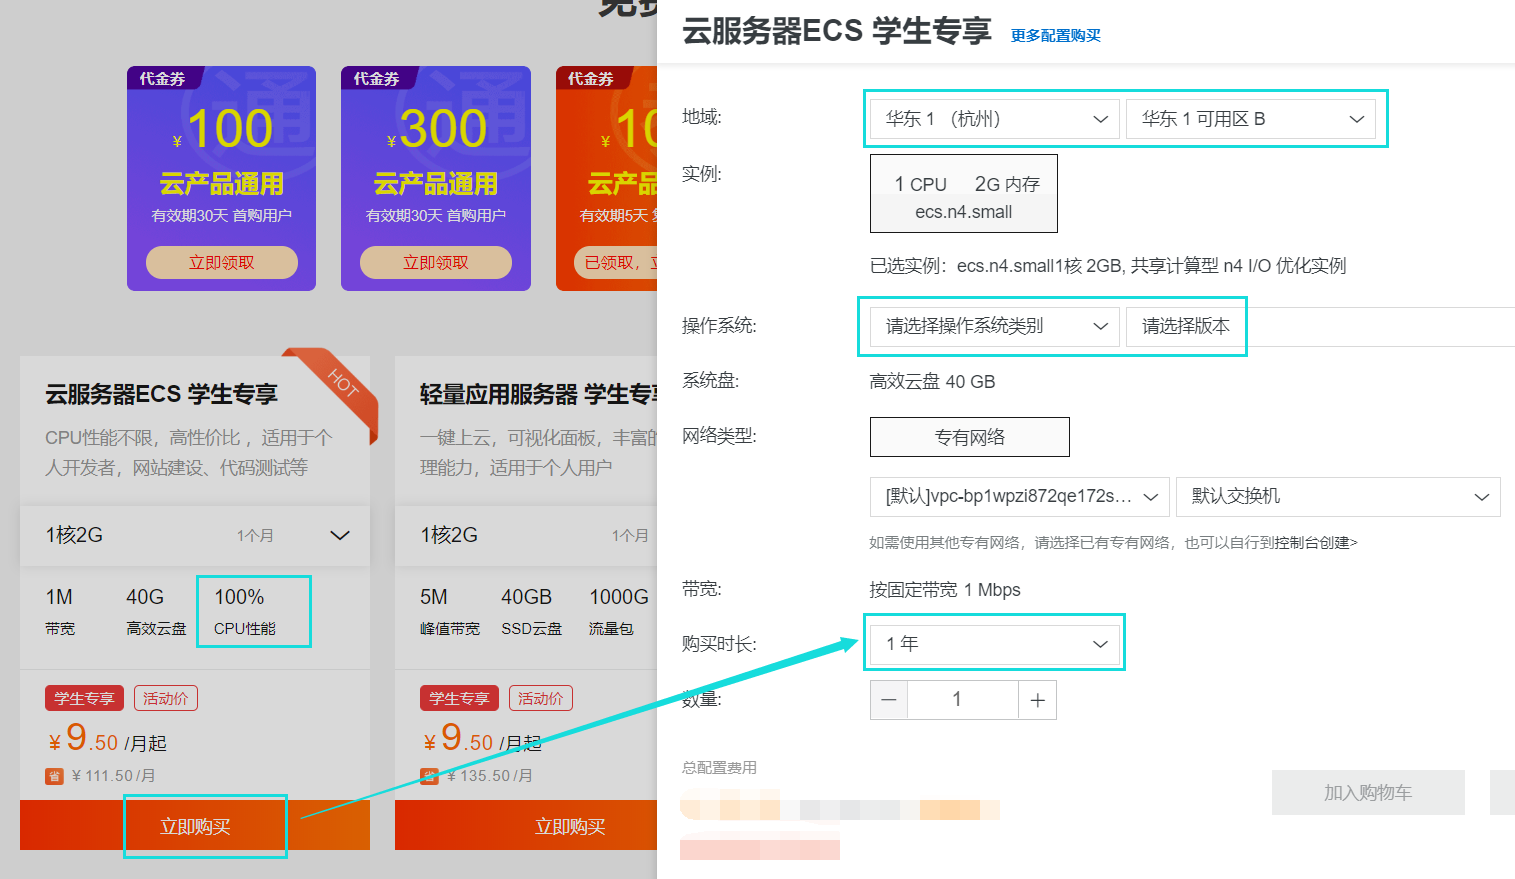Image resolution: width=1515 pixels, height=879 pixels.
Task: Click the 代金券 label on the 300 voucher
Action: (376, 78)
